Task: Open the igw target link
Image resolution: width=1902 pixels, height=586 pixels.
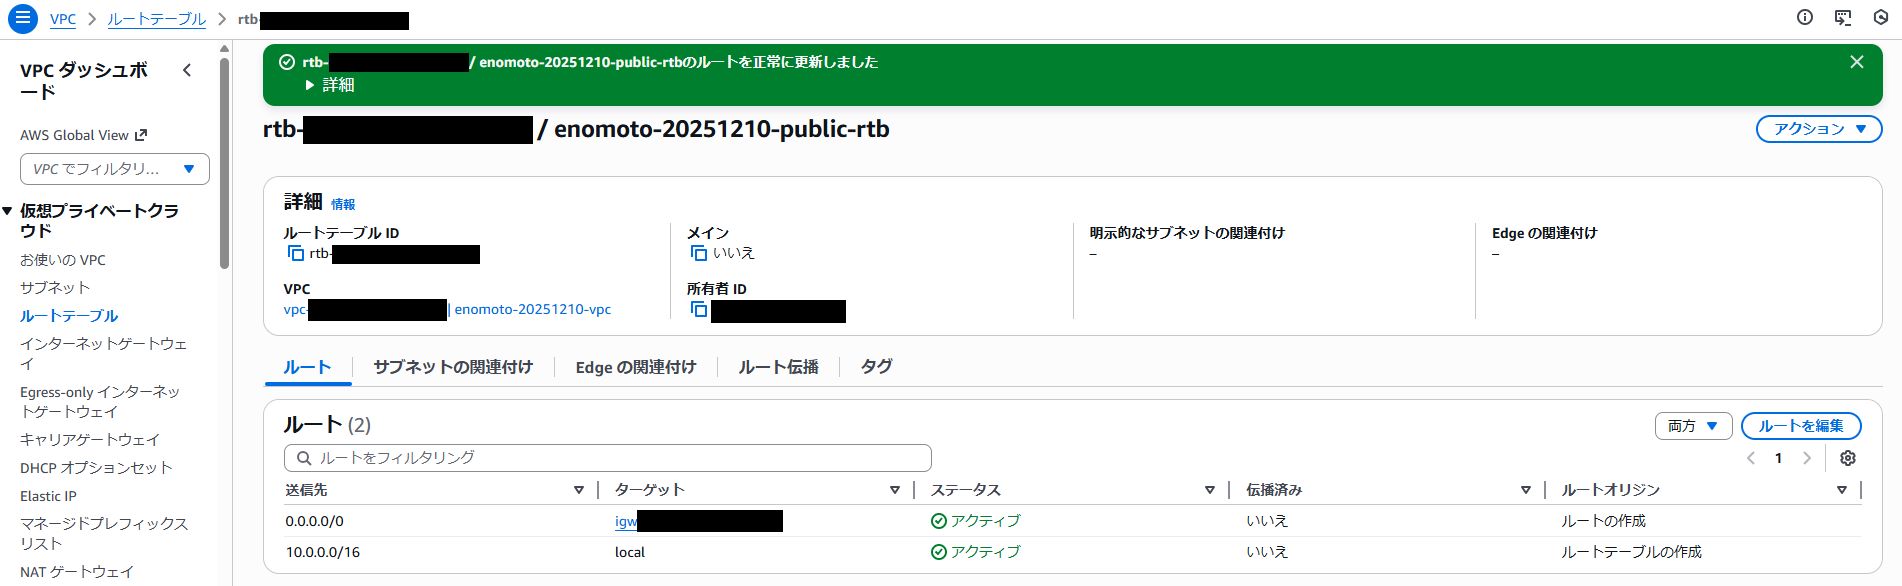Action: point(626,521)
